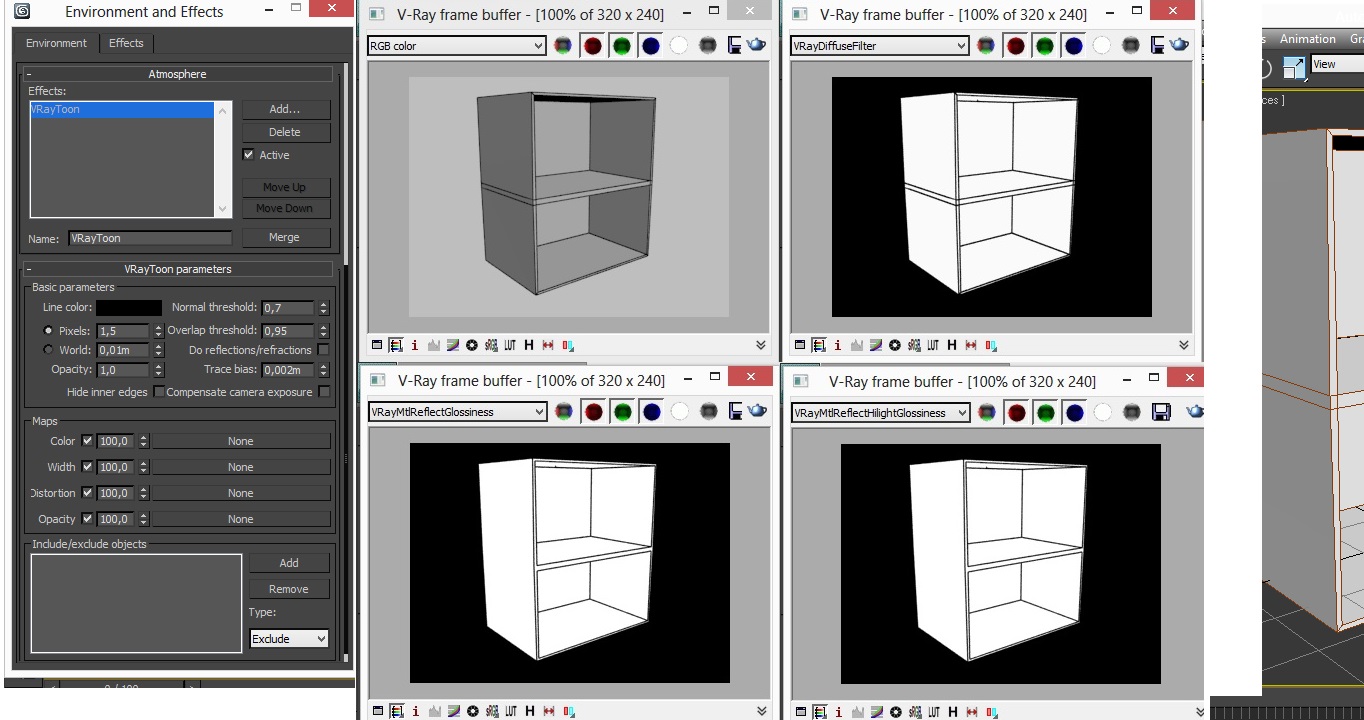The width and height of the screenshot is (1364, 720).
Task: Toggle LUT correction in RGB color window
Action: click(510, 345)
